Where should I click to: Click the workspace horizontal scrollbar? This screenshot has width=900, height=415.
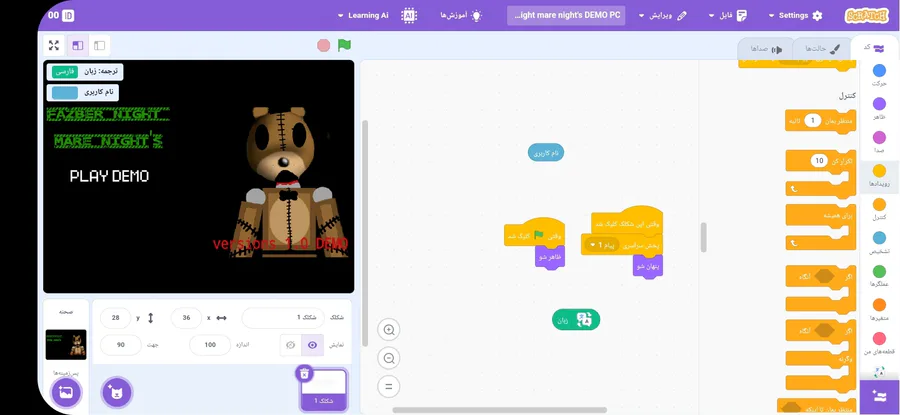499,410
